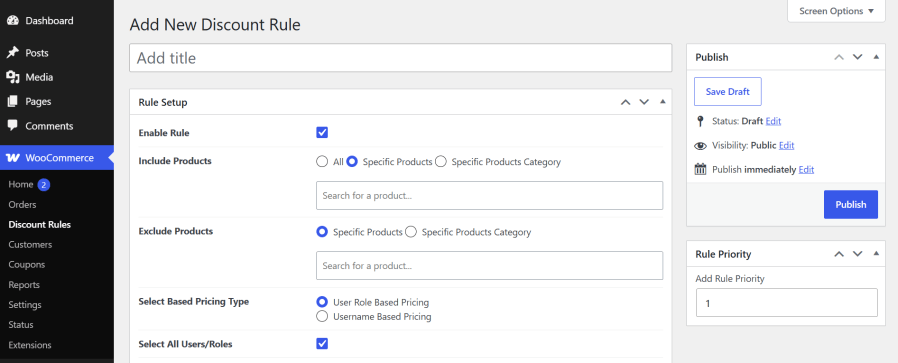Click the Add Rule Priority field
898x363 pixels.
pos(786,302)
